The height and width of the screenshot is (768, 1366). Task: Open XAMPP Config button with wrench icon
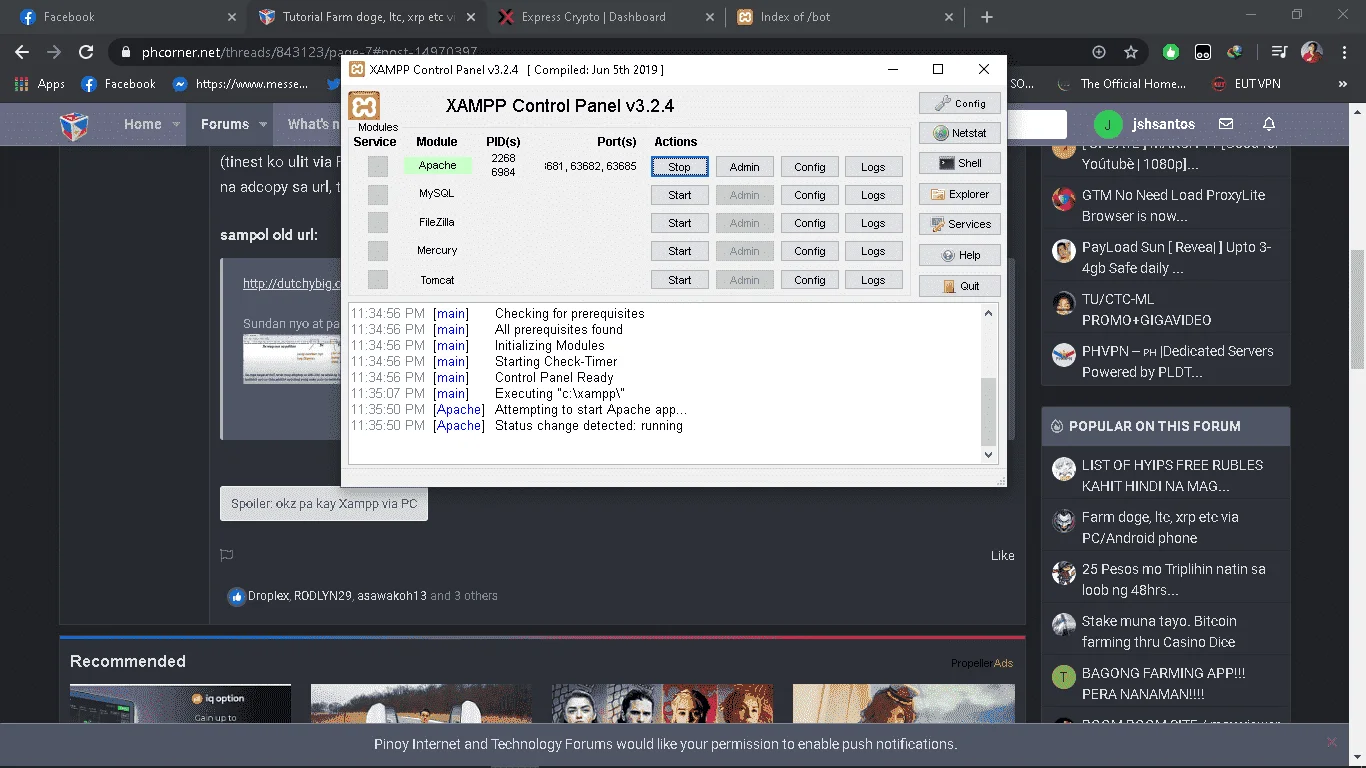960,103
